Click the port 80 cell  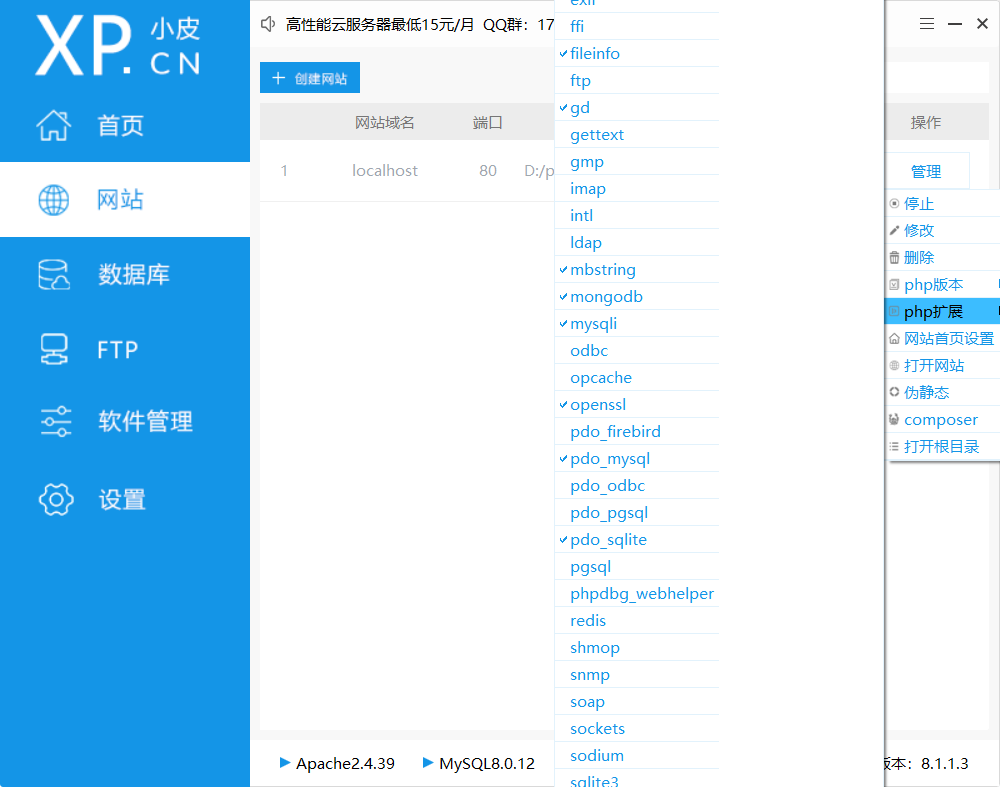488,170
